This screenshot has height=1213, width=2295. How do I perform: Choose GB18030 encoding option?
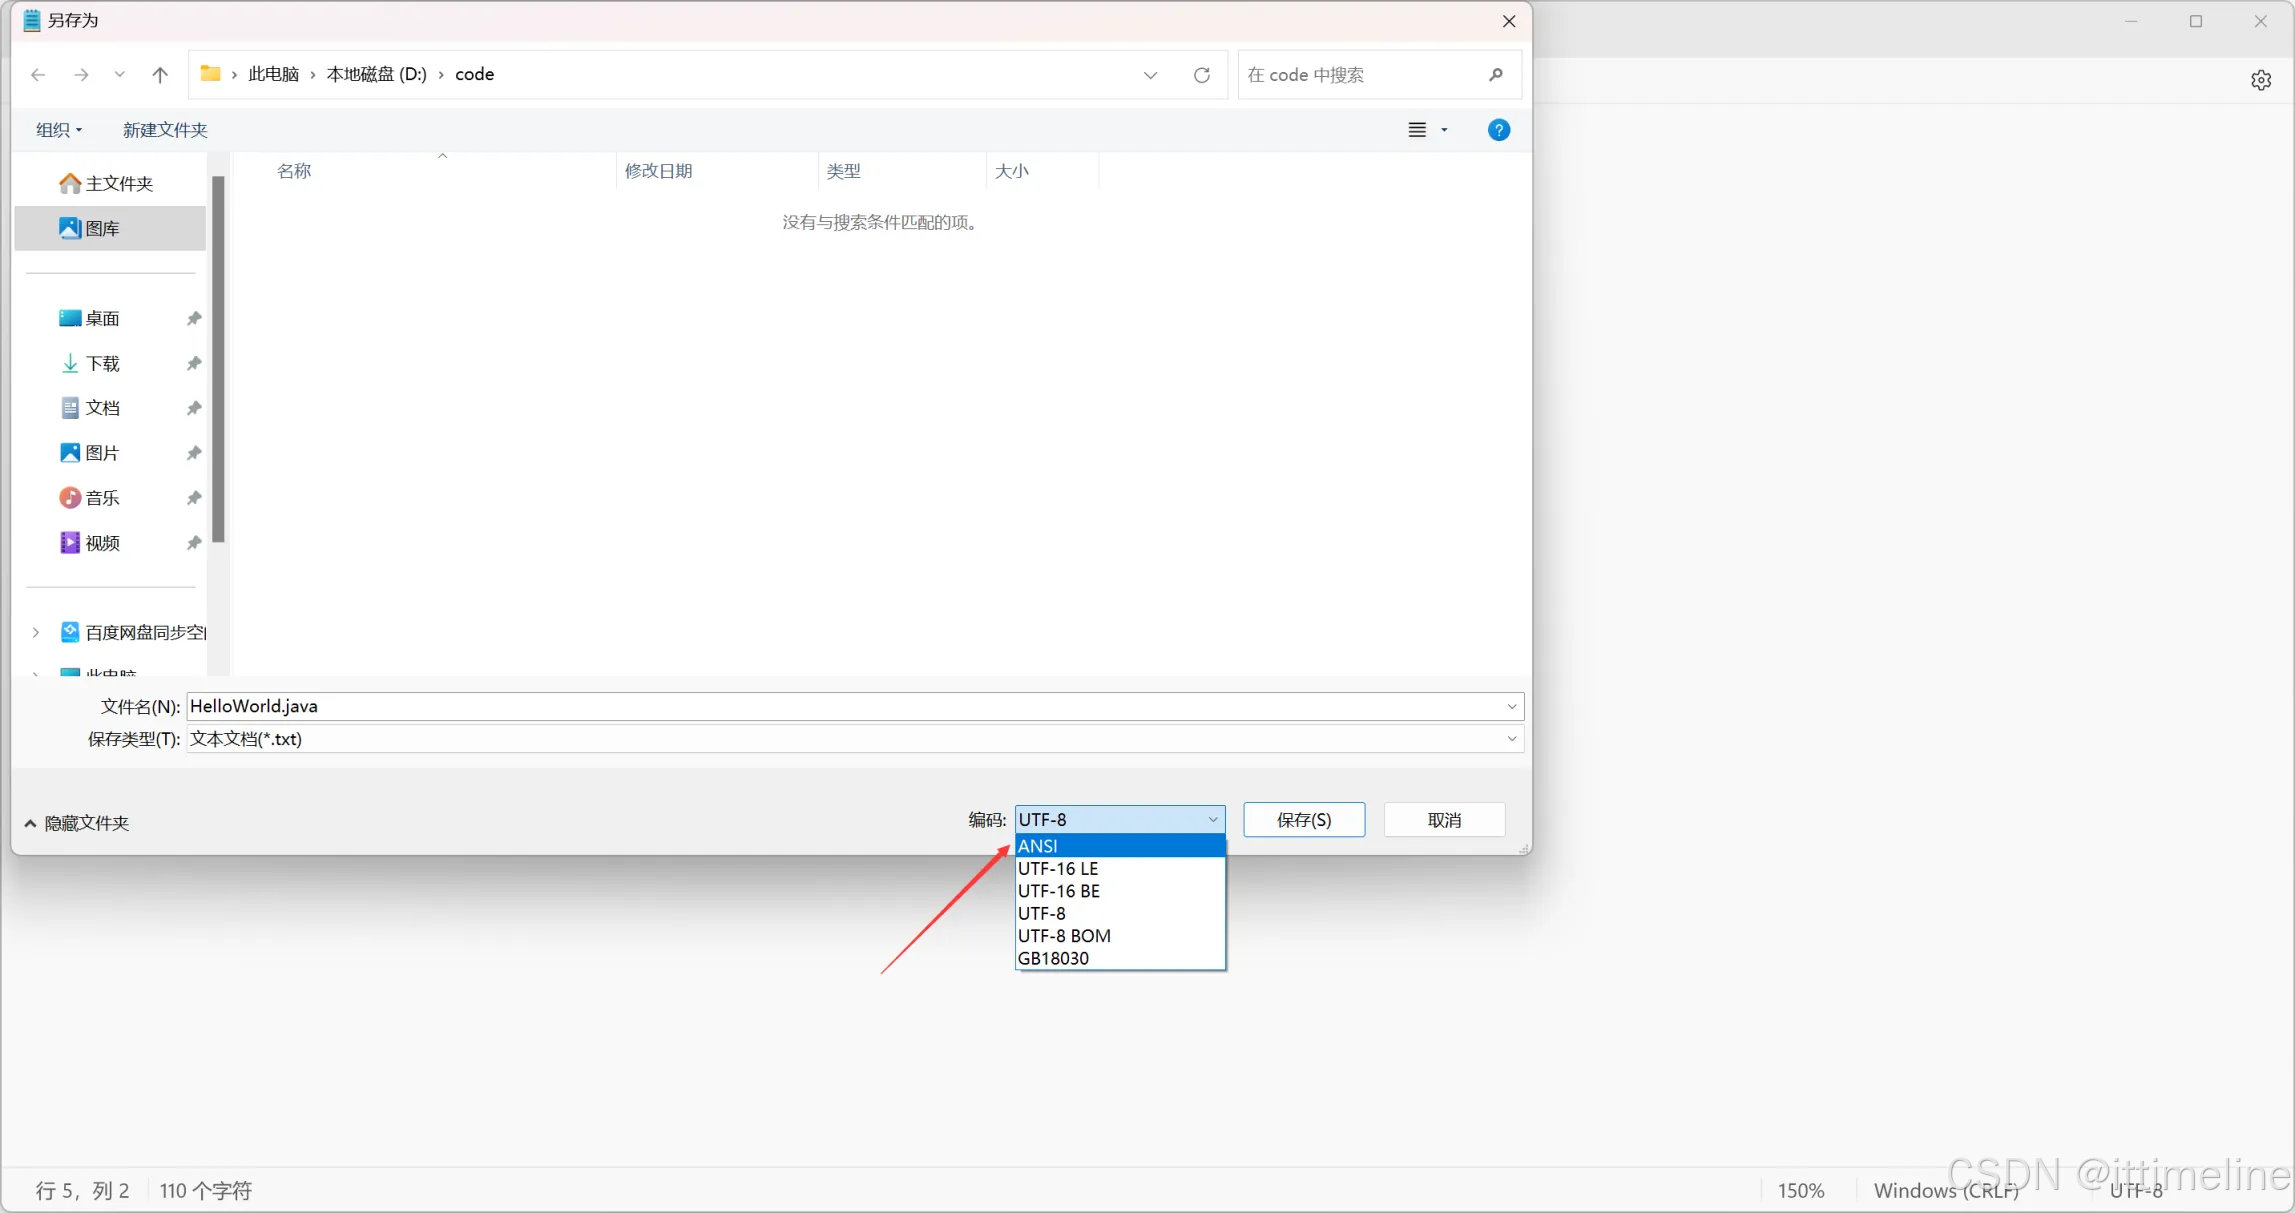pos(1119,958)
